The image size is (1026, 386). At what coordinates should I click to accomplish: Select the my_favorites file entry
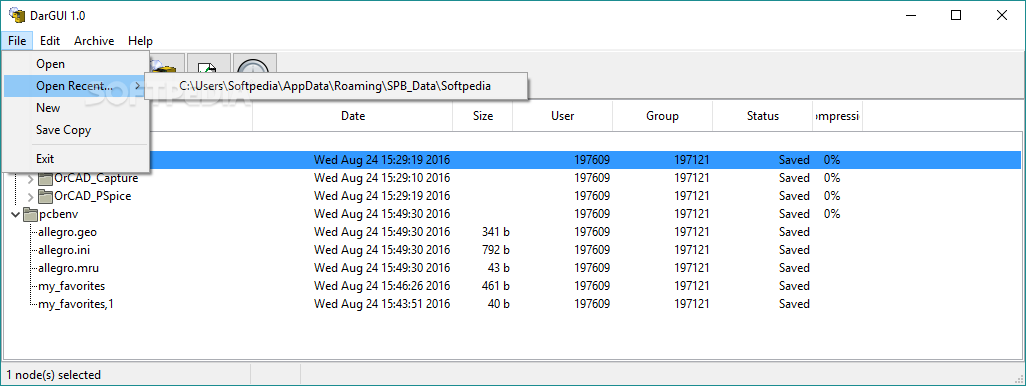point(71,286)
